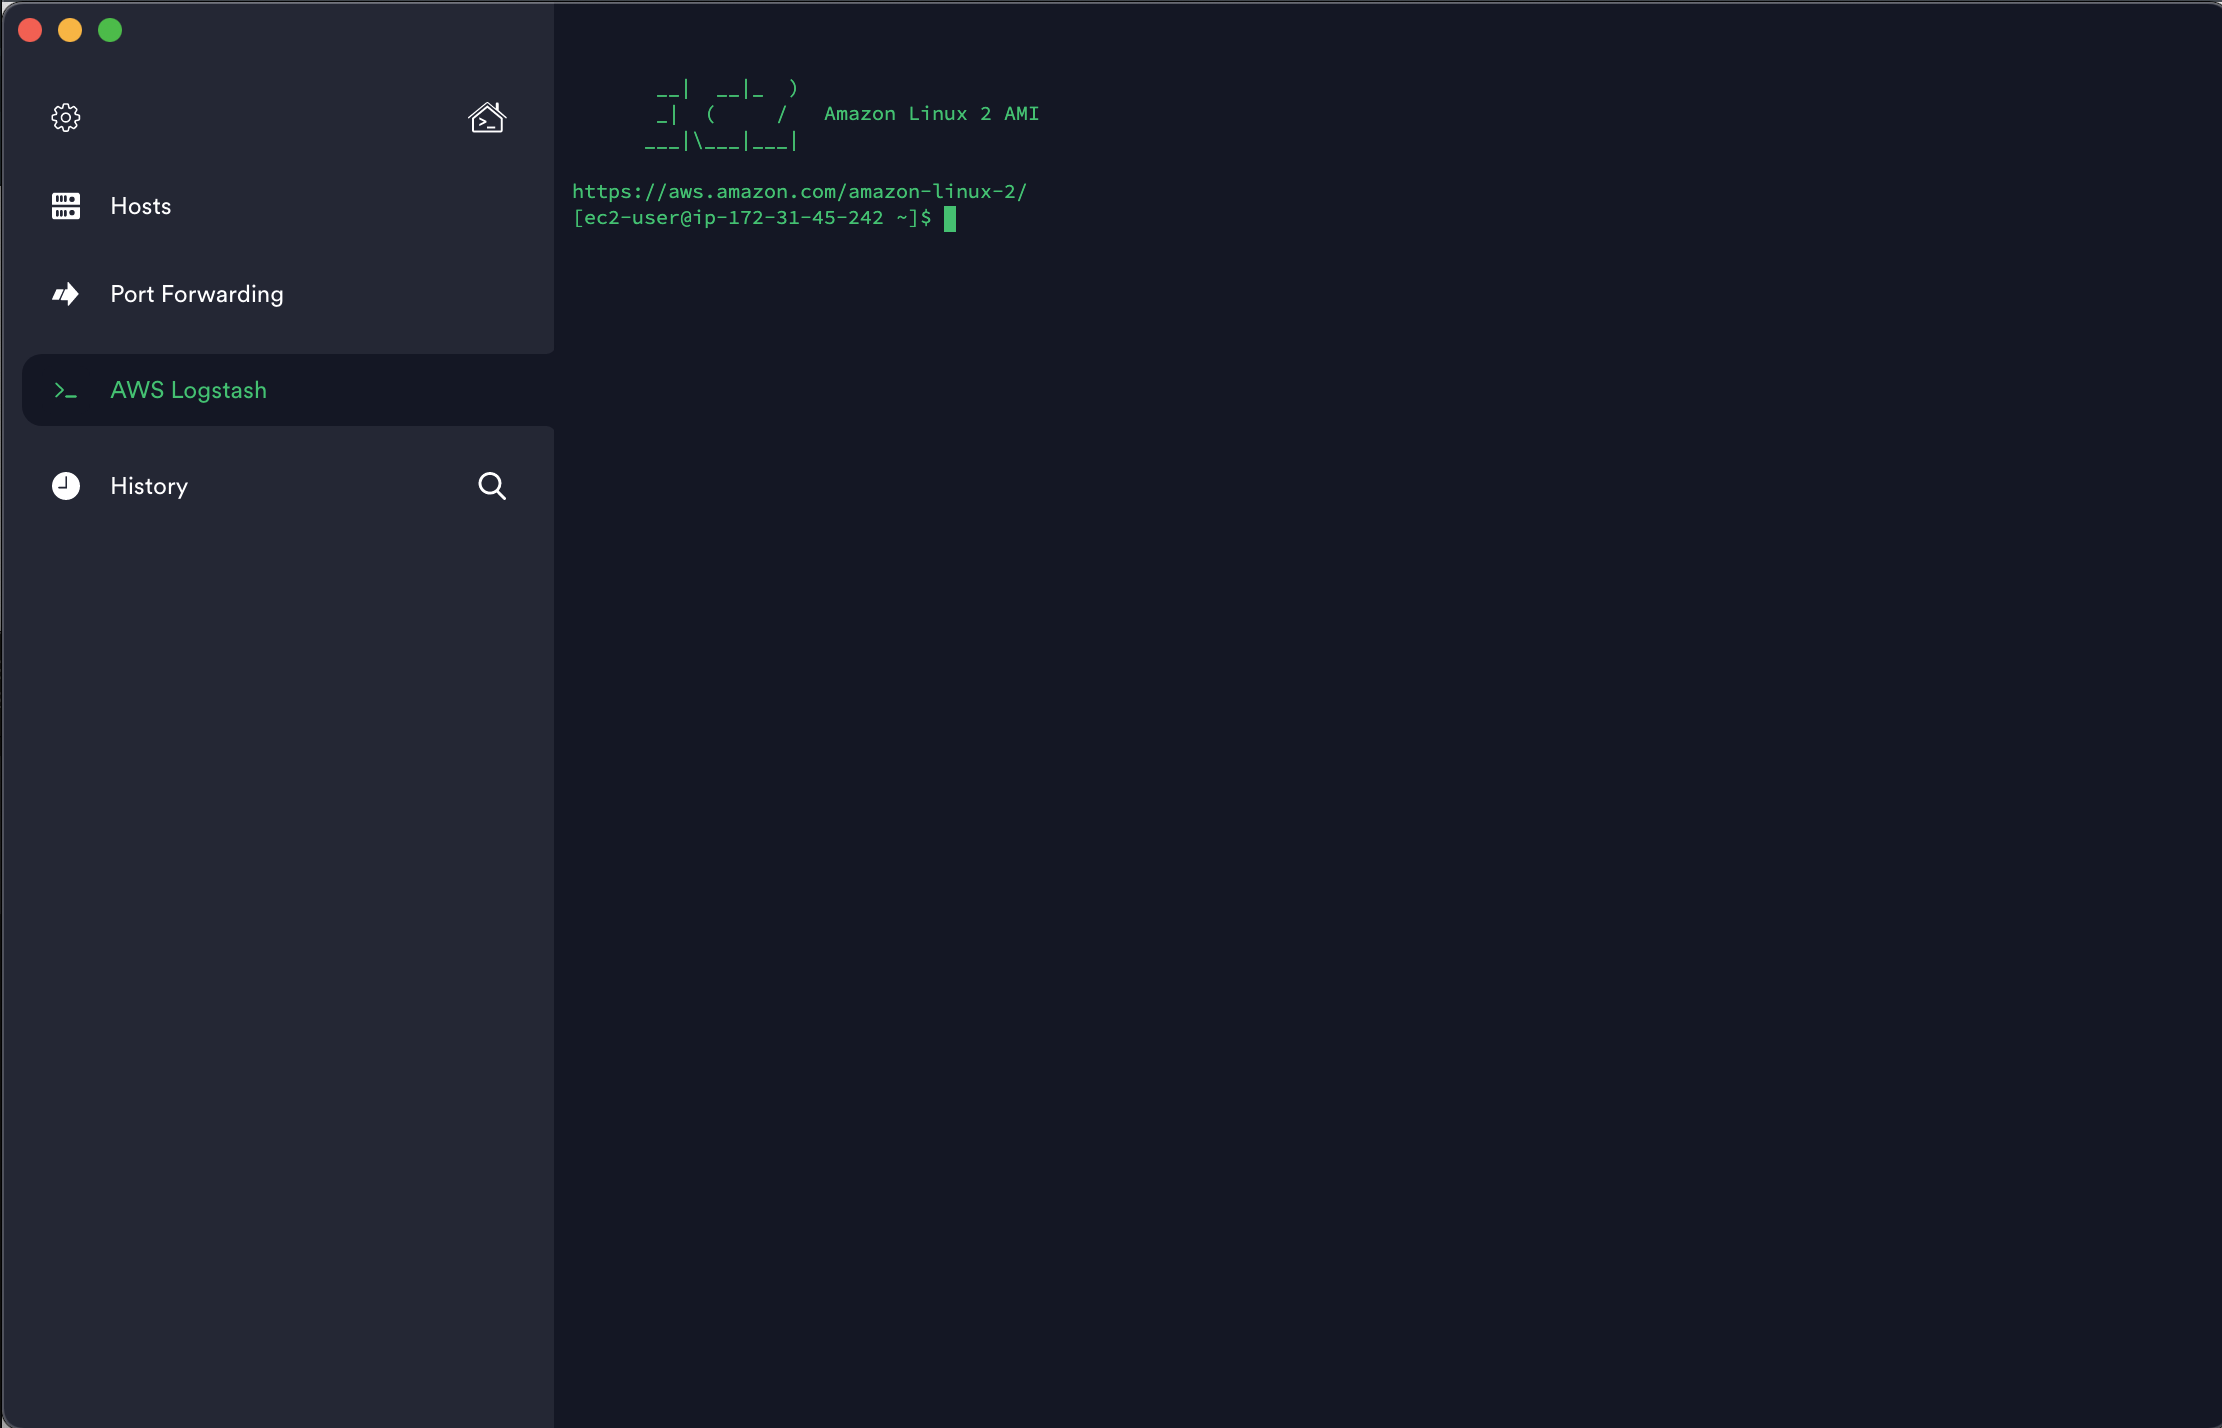Image resolution: width=2222 pixels, height=1428 pixels.
Task: Open local terminal house icon
Action: click(487, 118)
